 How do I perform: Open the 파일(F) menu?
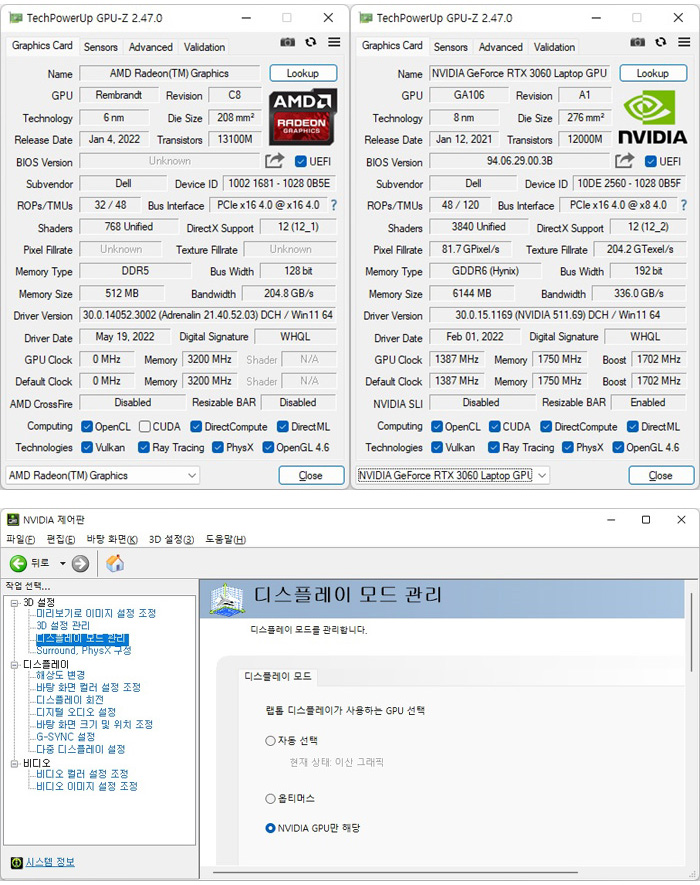click(x=20, y=540)
